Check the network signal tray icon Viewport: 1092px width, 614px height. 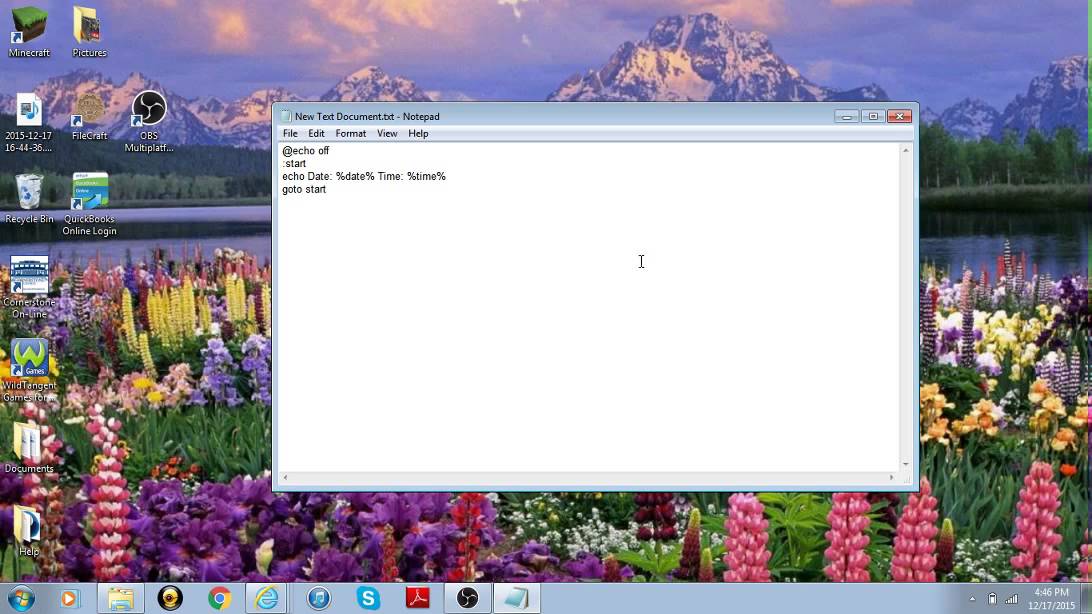1011,599
